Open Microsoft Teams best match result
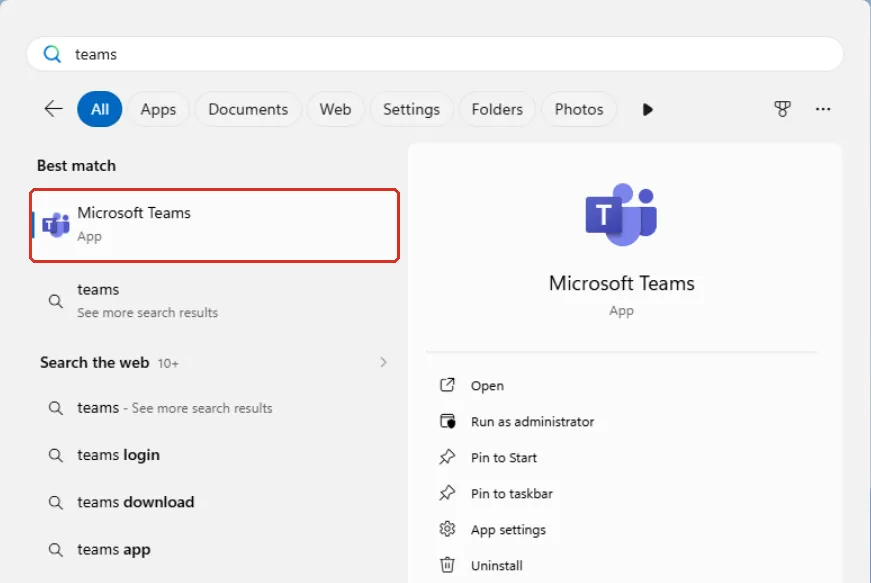The image size is (871, 583). (x=214, y=225)
